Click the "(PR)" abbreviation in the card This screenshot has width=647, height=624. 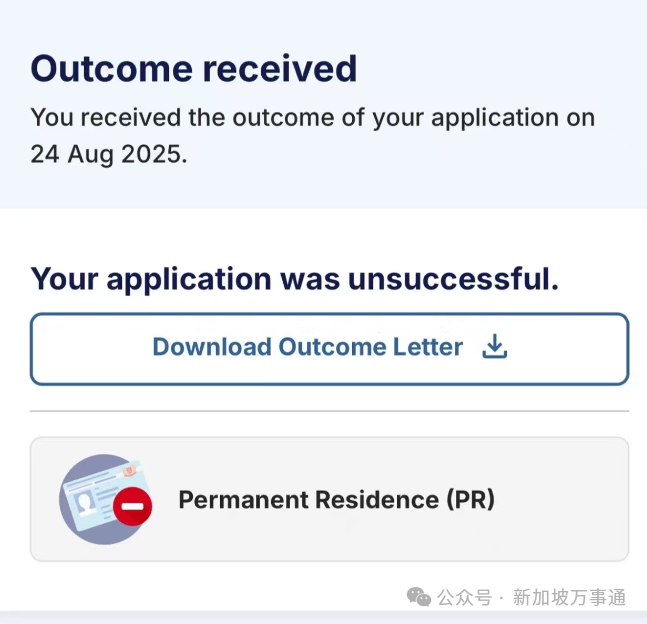pyautogui.click(x=470, y=499)
